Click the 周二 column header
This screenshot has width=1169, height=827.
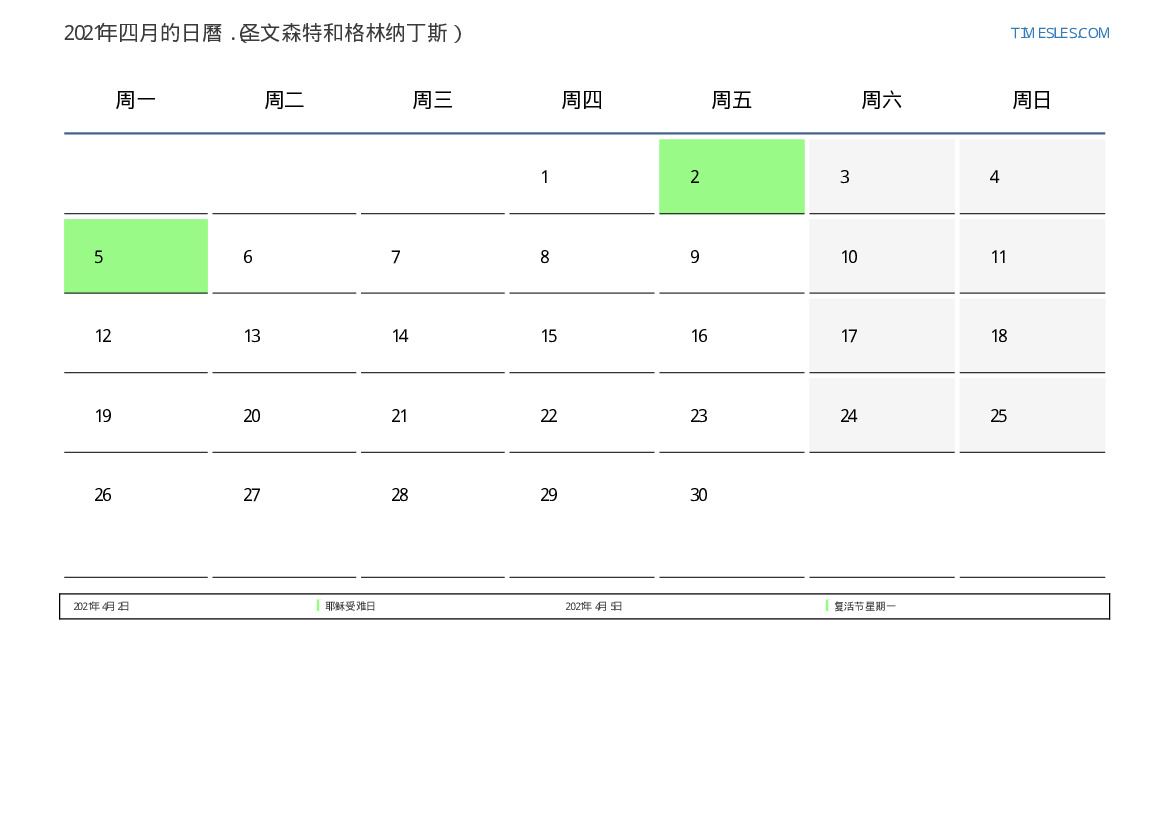pos(284,100)
